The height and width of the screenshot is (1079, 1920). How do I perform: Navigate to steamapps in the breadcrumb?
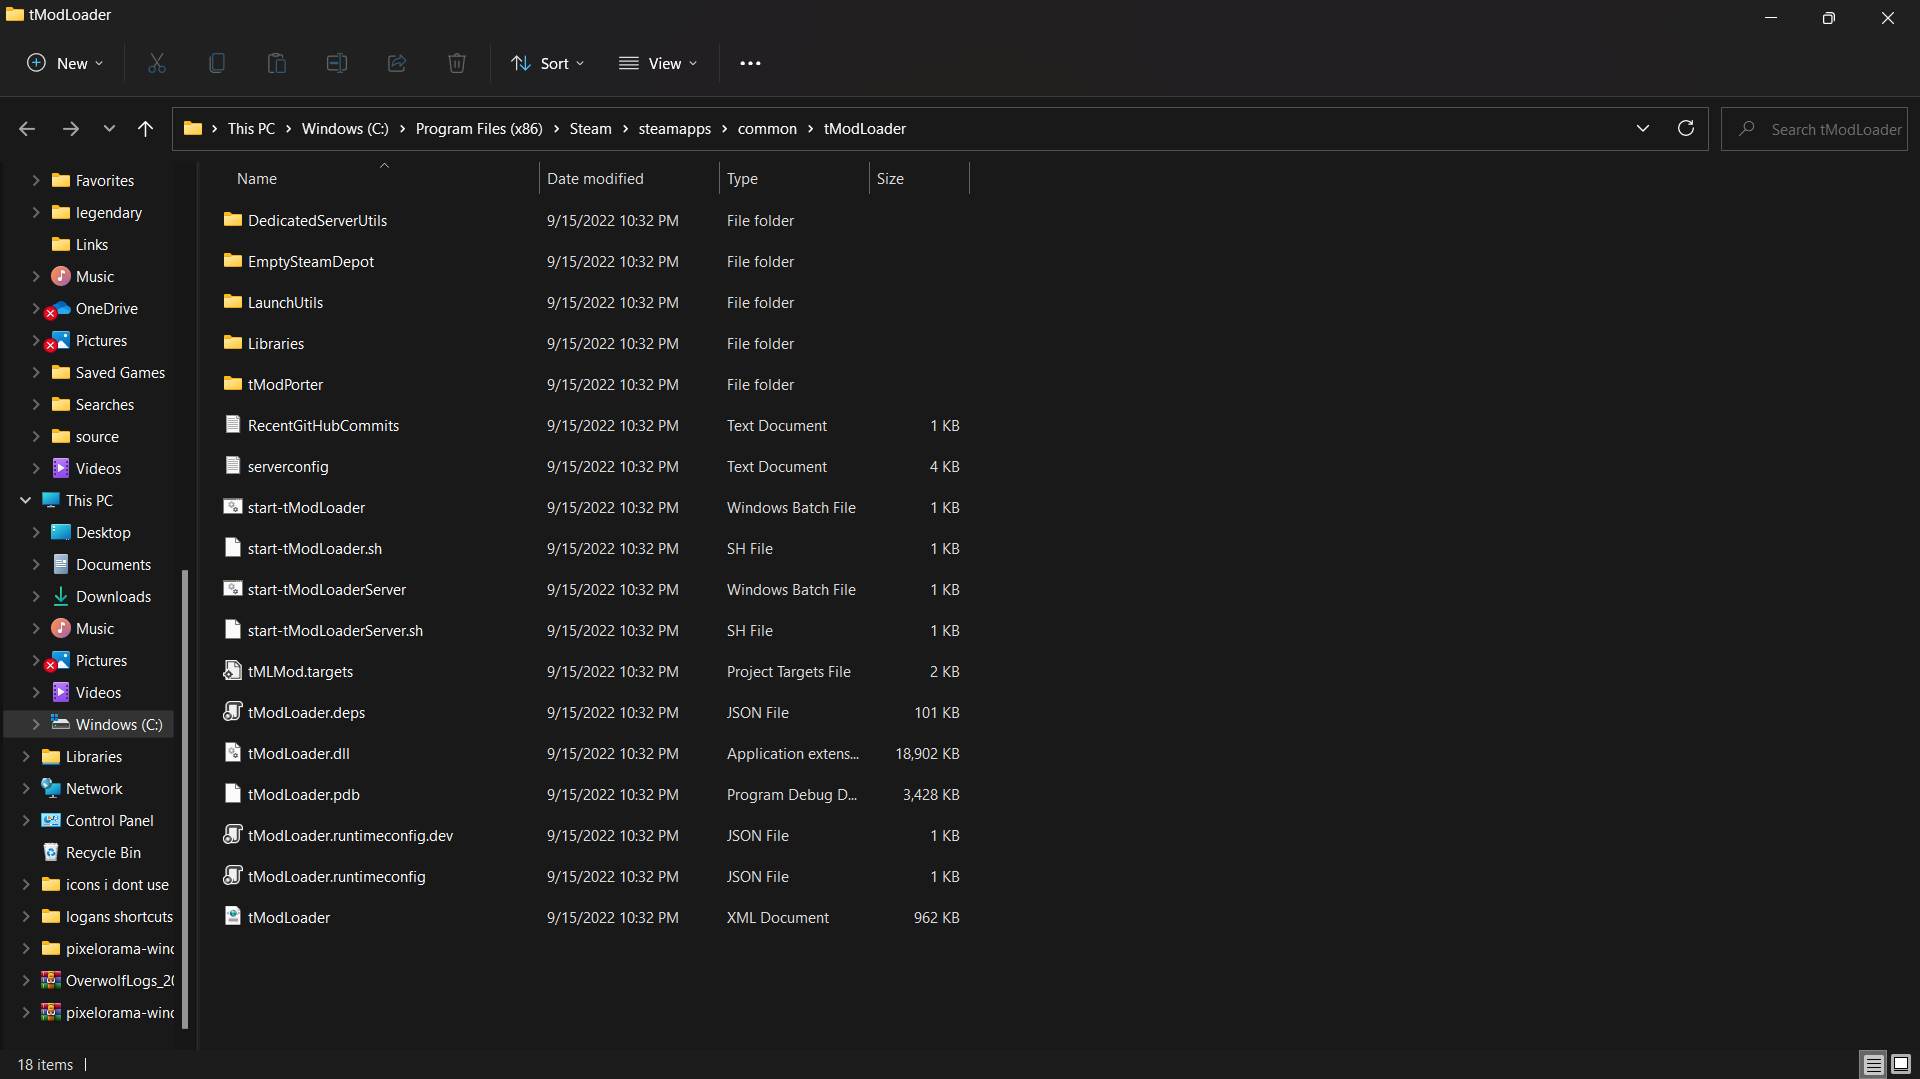tap(675, 129)
